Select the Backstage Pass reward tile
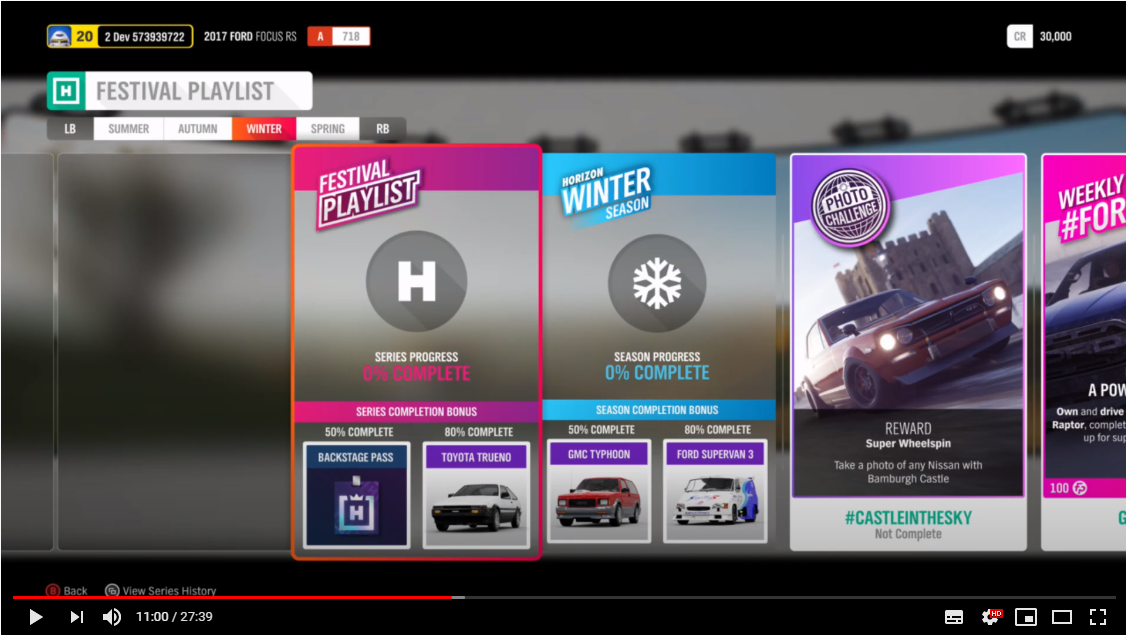This screenshot has width=1126, height=635. (356, 495)
